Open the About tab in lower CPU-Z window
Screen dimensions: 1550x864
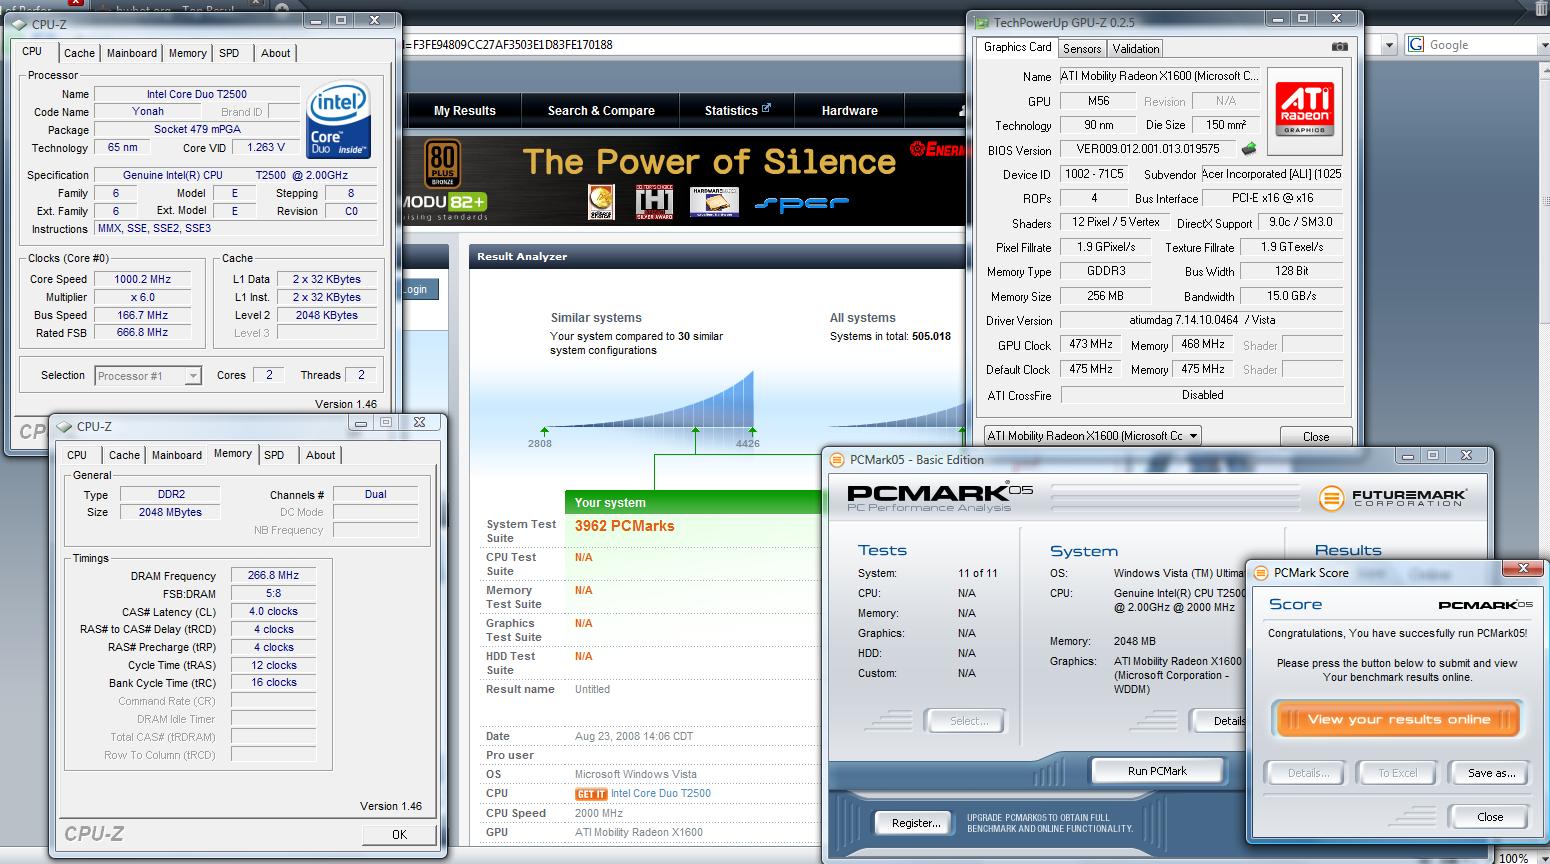[320, 455]
